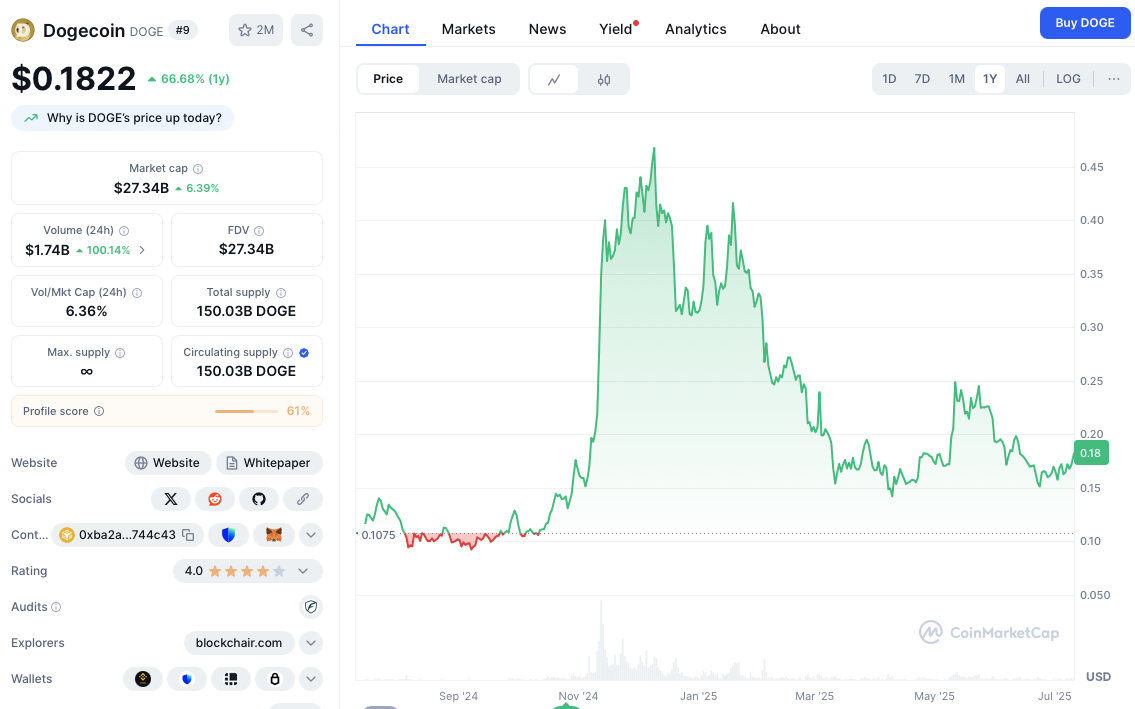Click the 150.03B DOGE total supply value
The width and height of the screenshot is (1135, 709).
pos(246,311)
